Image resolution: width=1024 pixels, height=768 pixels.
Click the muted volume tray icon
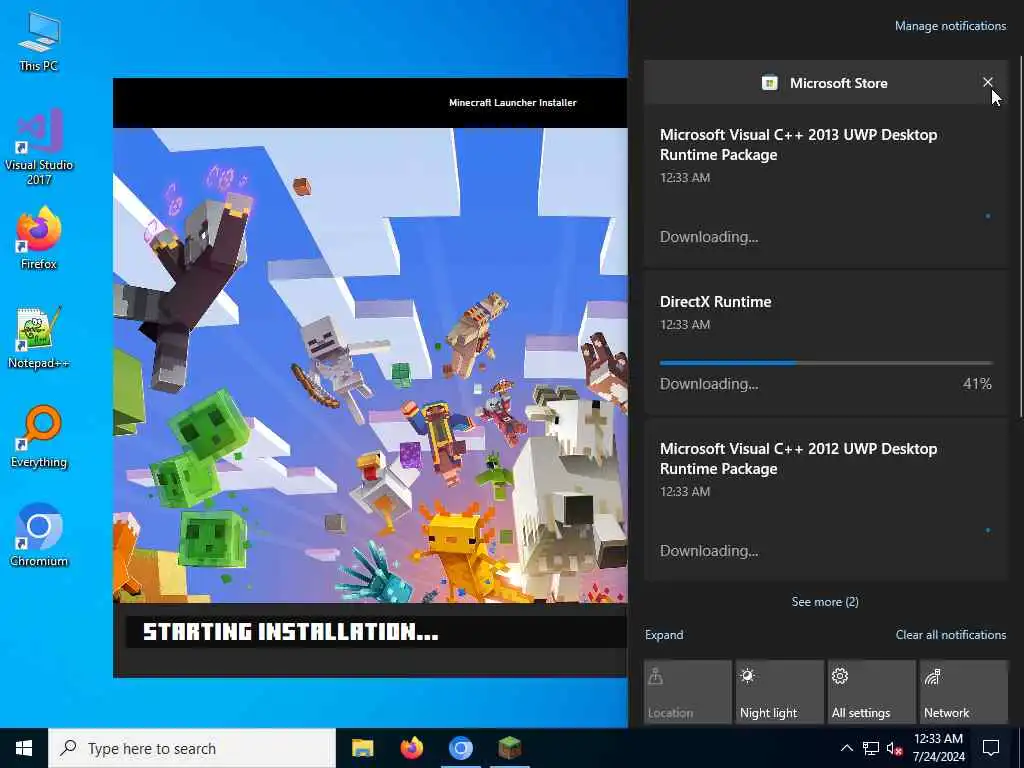[895, 748]
